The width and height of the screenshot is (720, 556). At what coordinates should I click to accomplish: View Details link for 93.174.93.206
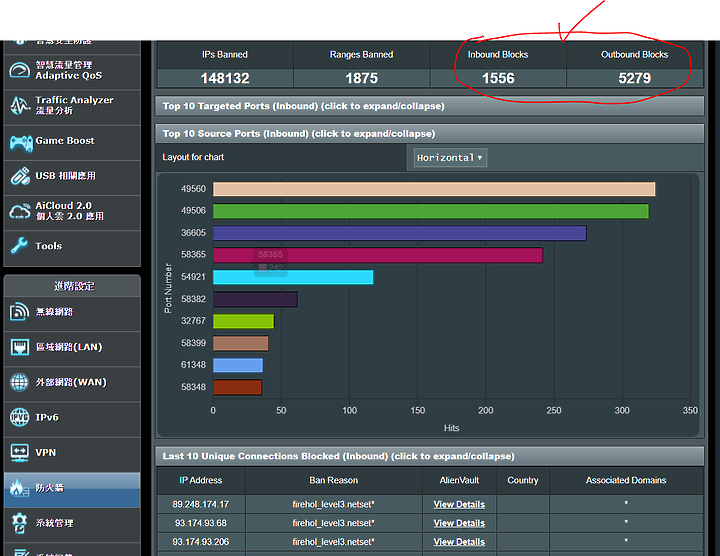459,542
